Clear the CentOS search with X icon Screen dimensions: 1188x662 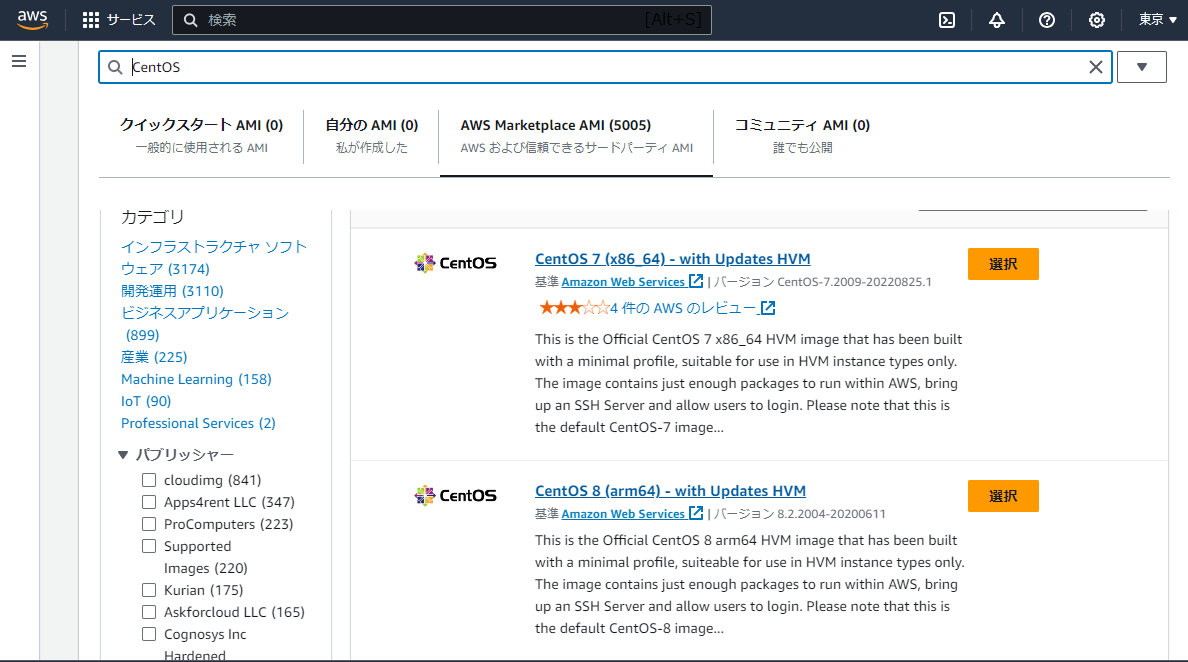[x=1096, y=67]
